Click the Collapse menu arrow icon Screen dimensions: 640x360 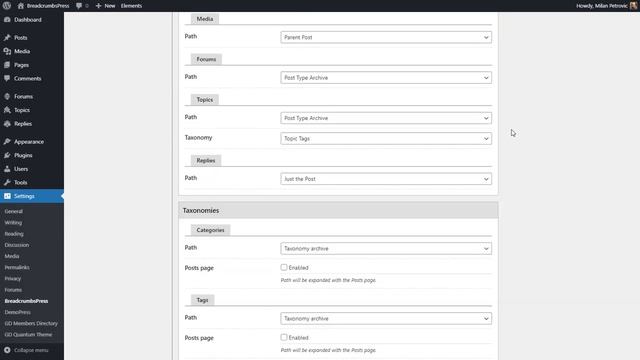tap(7, 350)
